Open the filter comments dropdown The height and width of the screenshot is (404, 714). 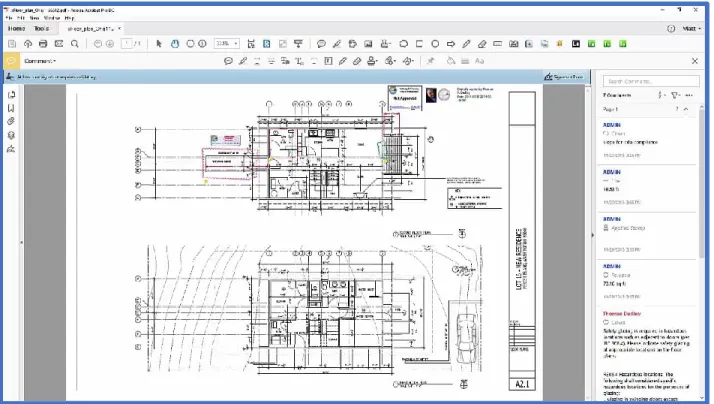tap(675, 95)
